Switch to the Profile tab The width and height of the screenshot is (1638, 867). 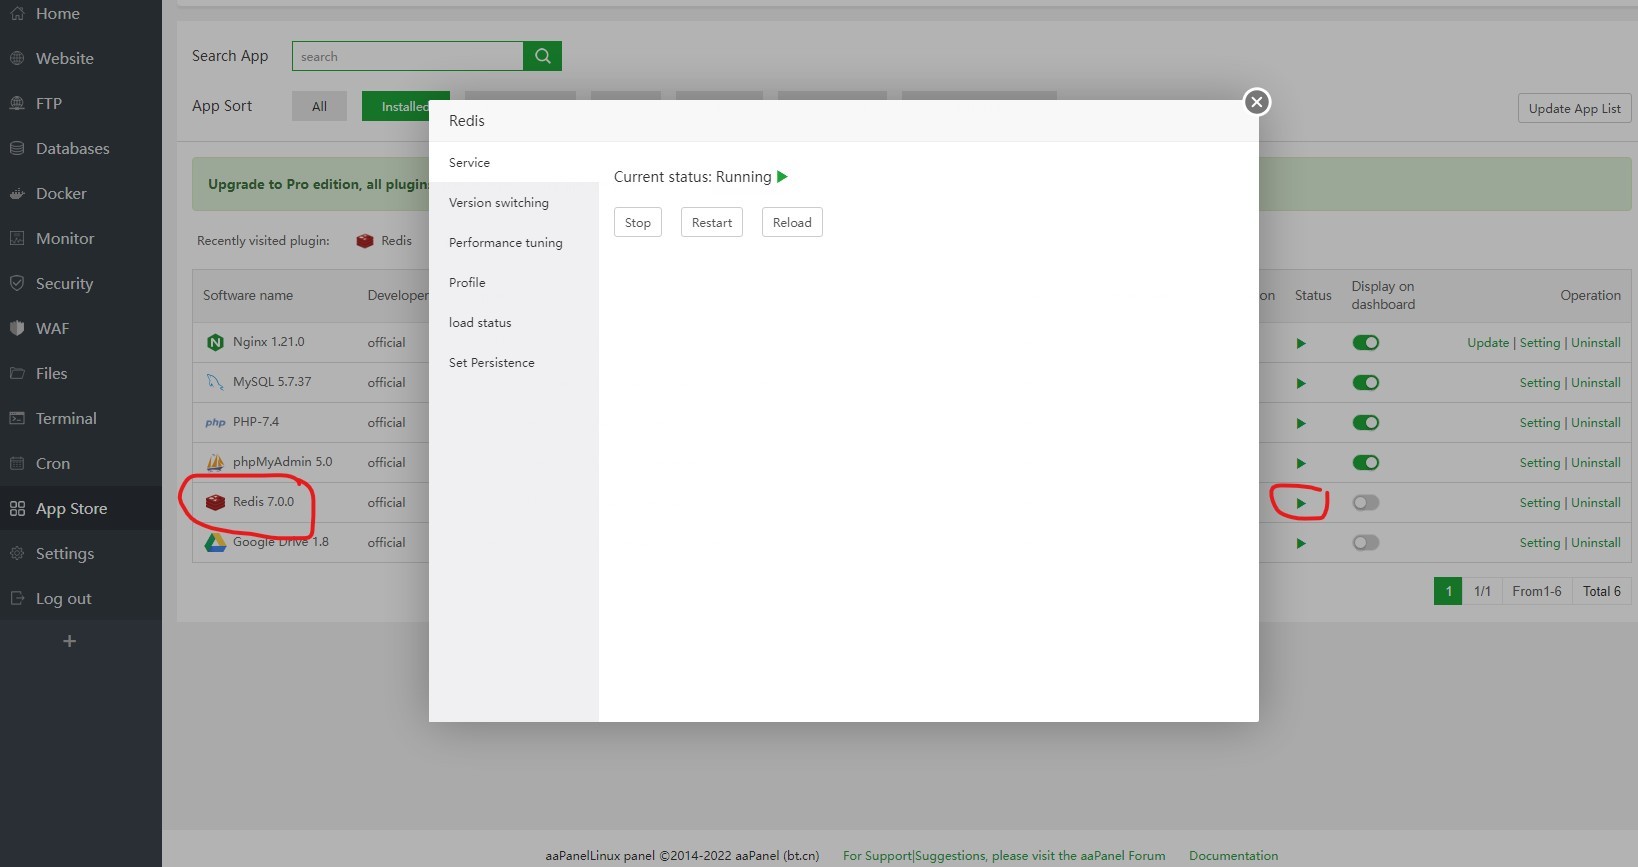pos(514,282)
